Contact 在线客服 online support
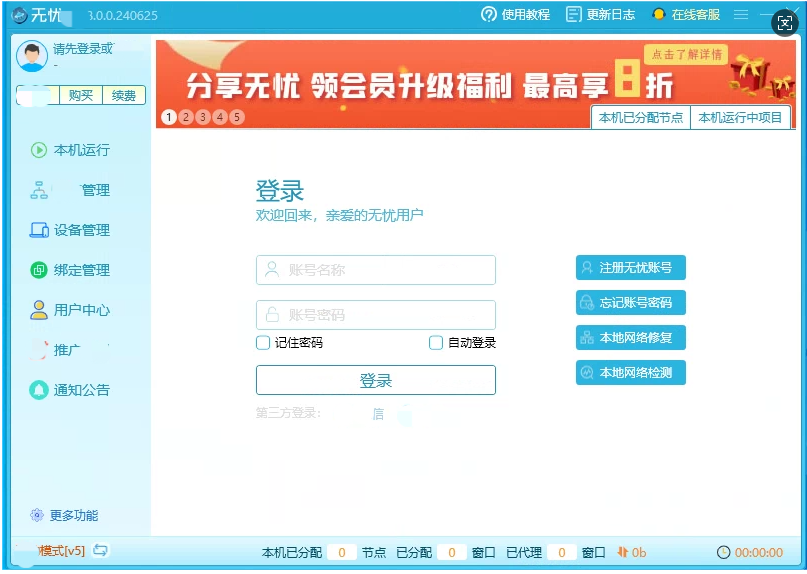The width and height of the screenshot is (807, 574). coord(686,14)
